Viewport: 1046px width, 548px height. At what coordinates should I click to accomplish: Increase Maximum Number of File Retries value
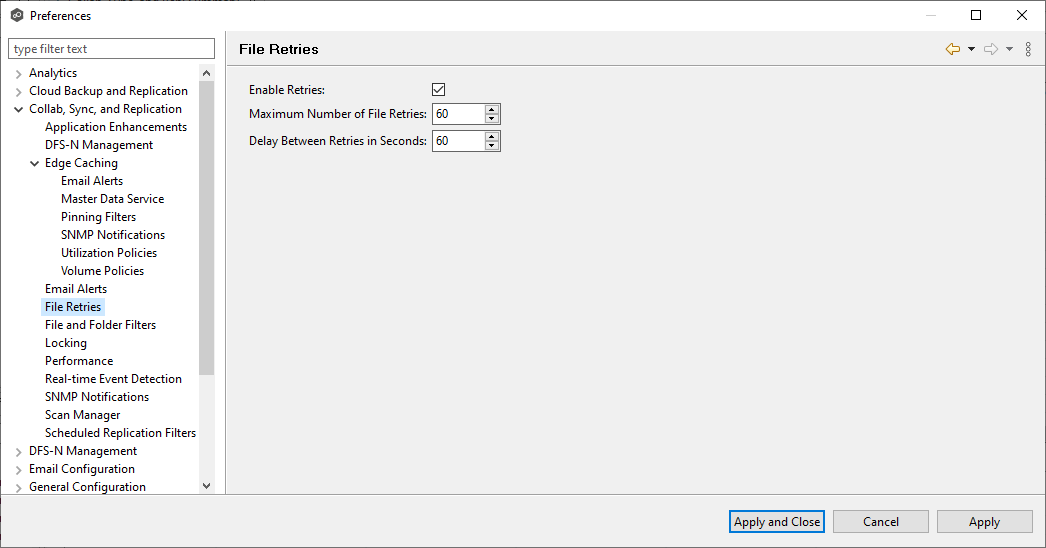[491, 109]
